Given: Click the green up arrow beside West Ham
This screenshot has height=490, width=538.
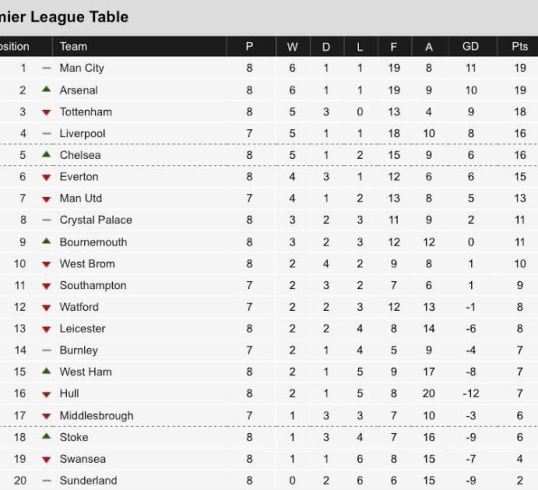Looking at the screenshot, I should (x=46, y=371).
